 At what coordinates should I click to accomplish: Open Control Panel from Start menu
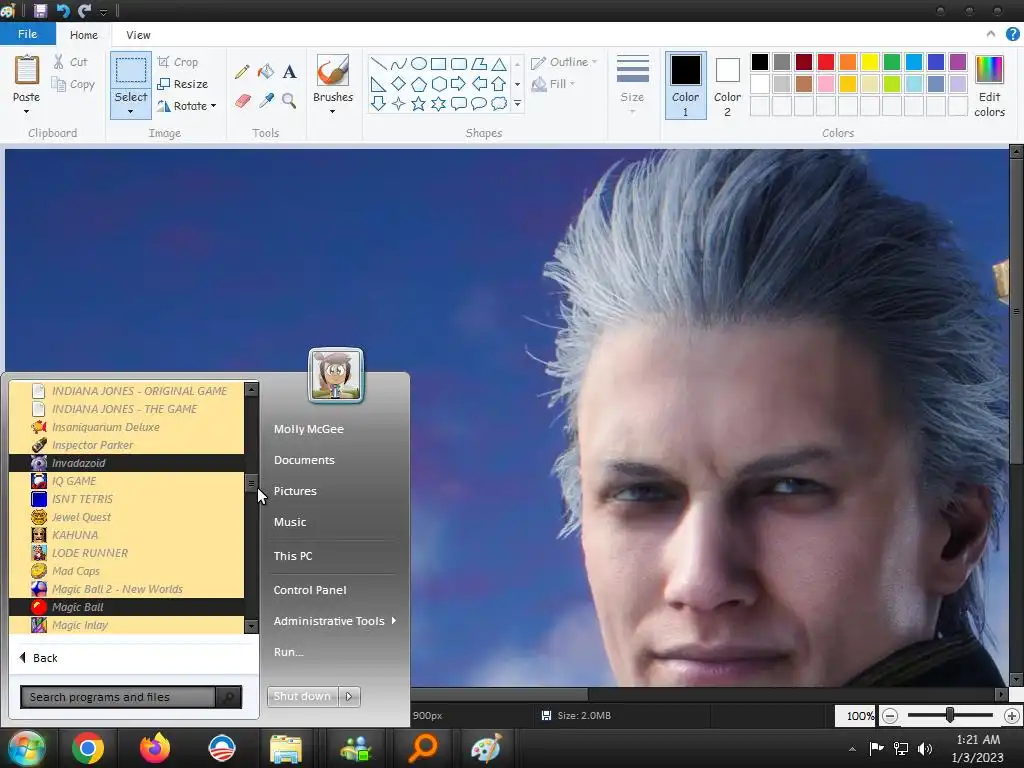click(310, 590)
